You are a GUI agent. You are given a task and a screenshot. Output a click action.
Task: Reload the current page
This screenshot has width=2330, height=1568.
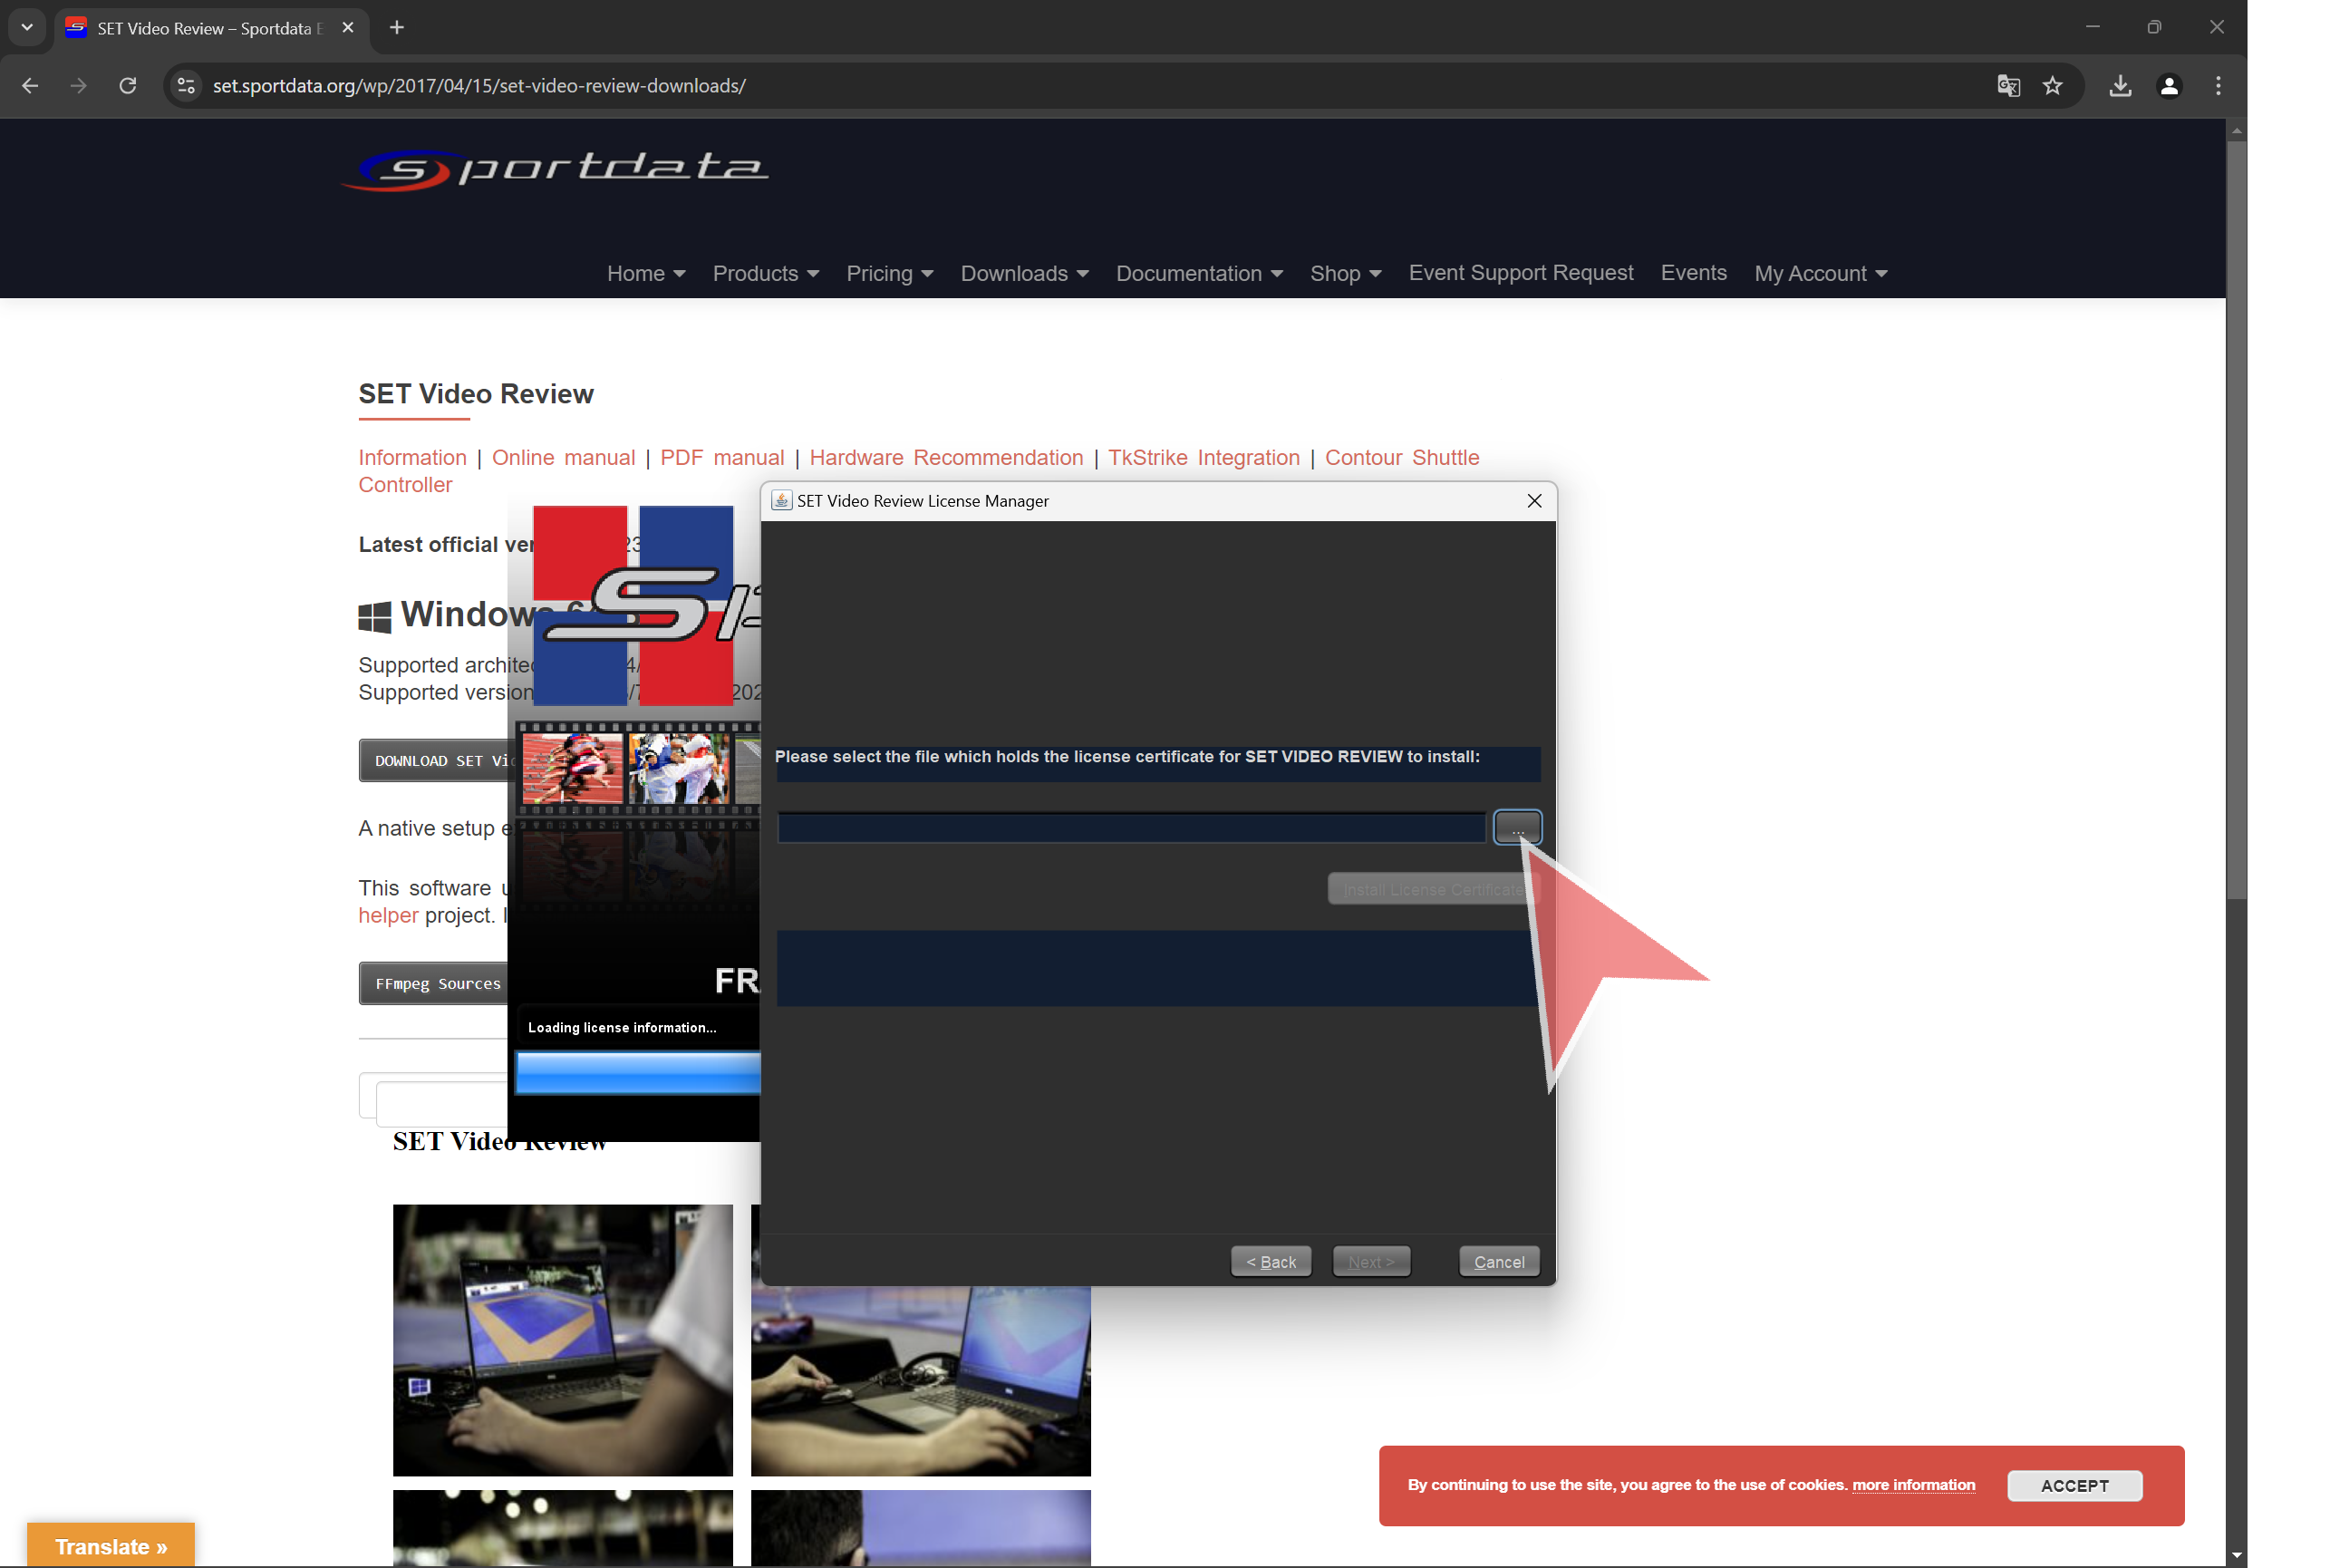click(x=127, y=86)
